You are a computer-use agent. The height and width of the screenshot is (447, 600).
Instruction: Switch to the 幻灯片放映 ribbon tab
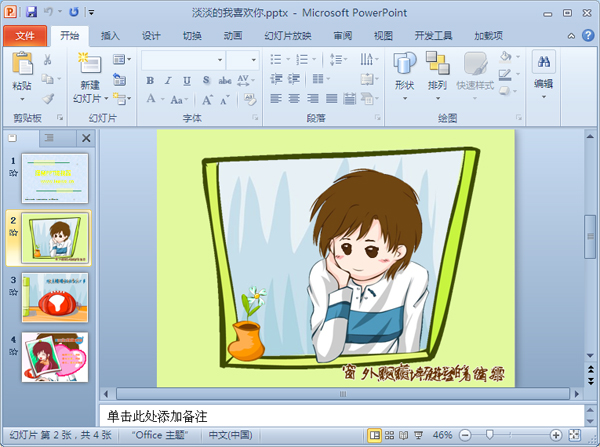pos(288,36)
